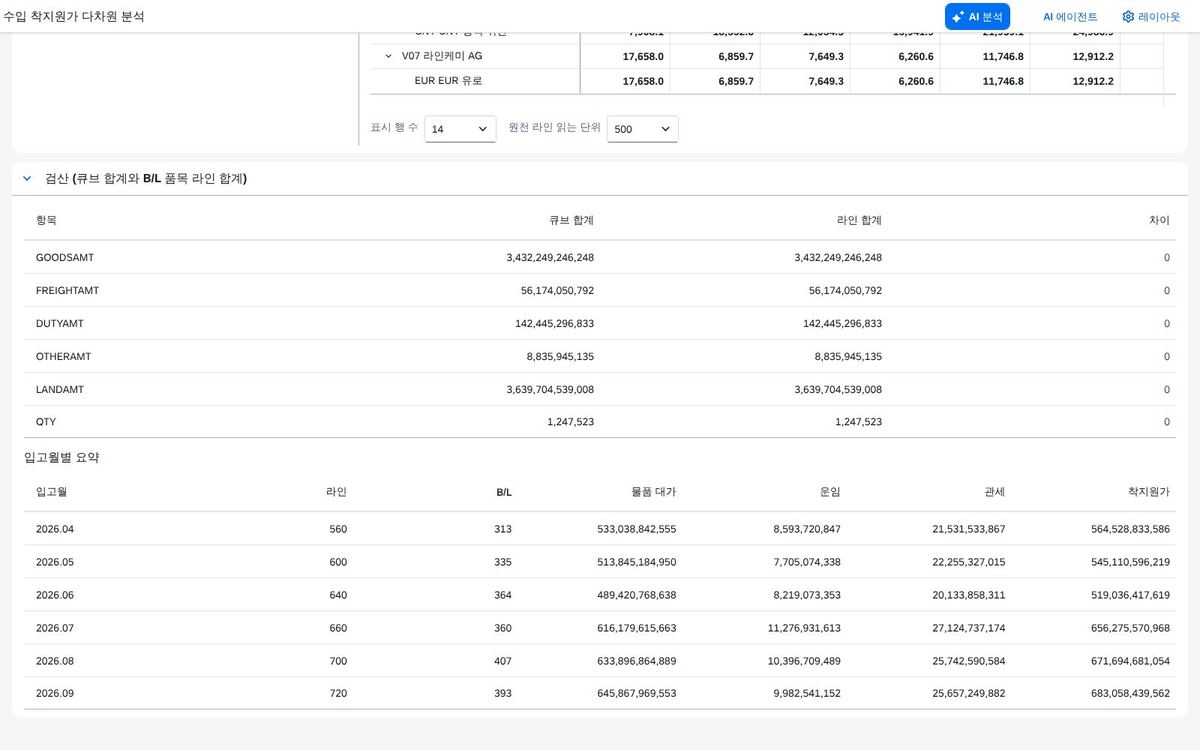This screenshot has width=1200, height=750.
Task: Click the AI 분석 button
Action: click(x=977, y=16)
